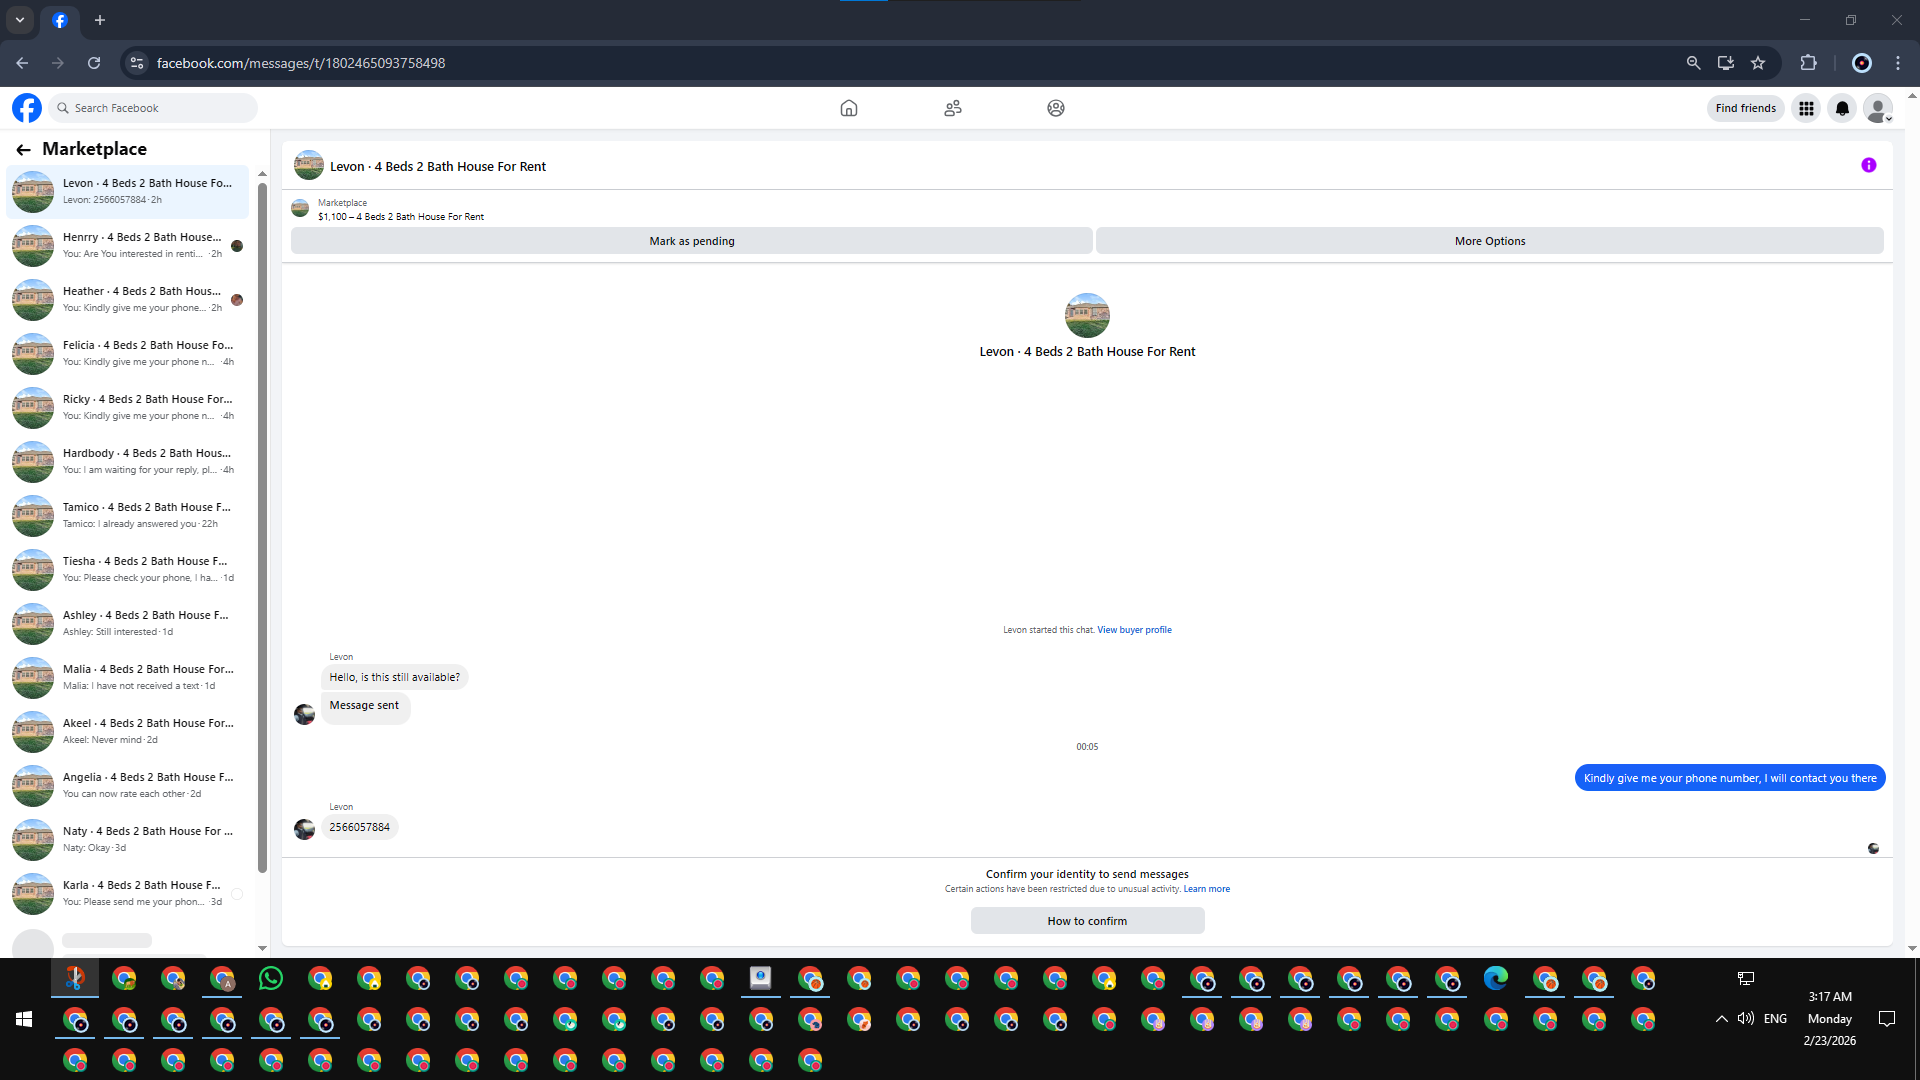The image size is (1920, 1080).
Task: Open Karla conversation in list
Action: pos(128,894)
